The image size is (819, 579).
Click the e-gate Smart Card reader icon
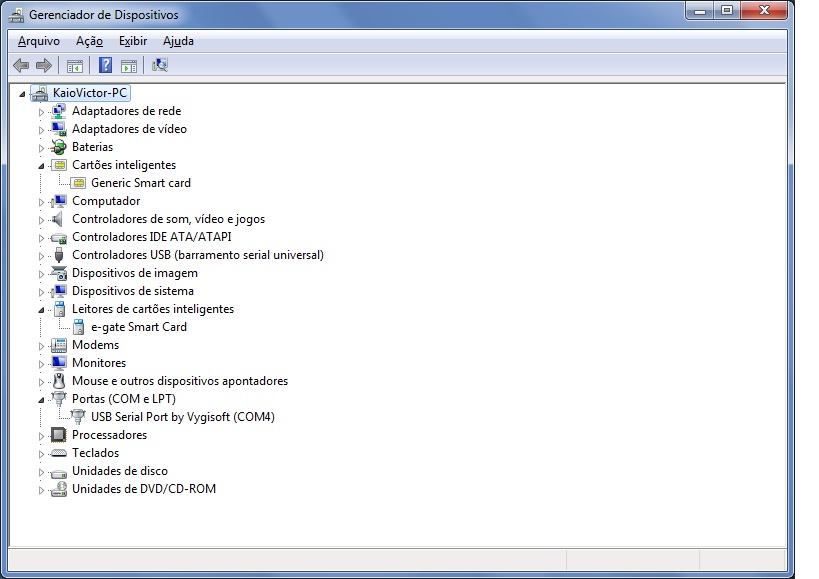[x=78, y=327]
